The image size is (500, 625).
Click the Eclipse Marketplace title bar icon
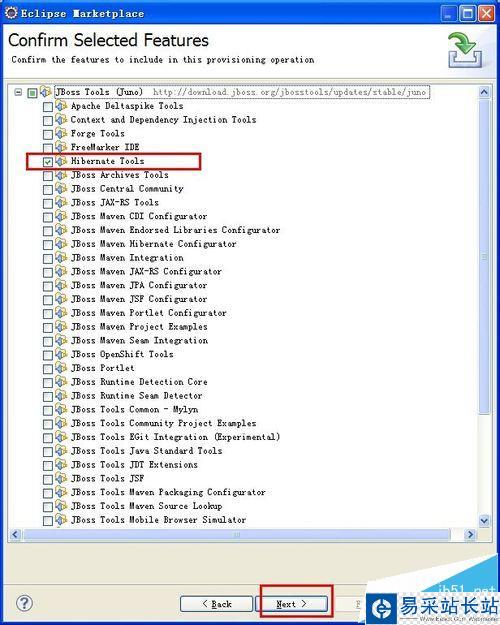(11, 13)
